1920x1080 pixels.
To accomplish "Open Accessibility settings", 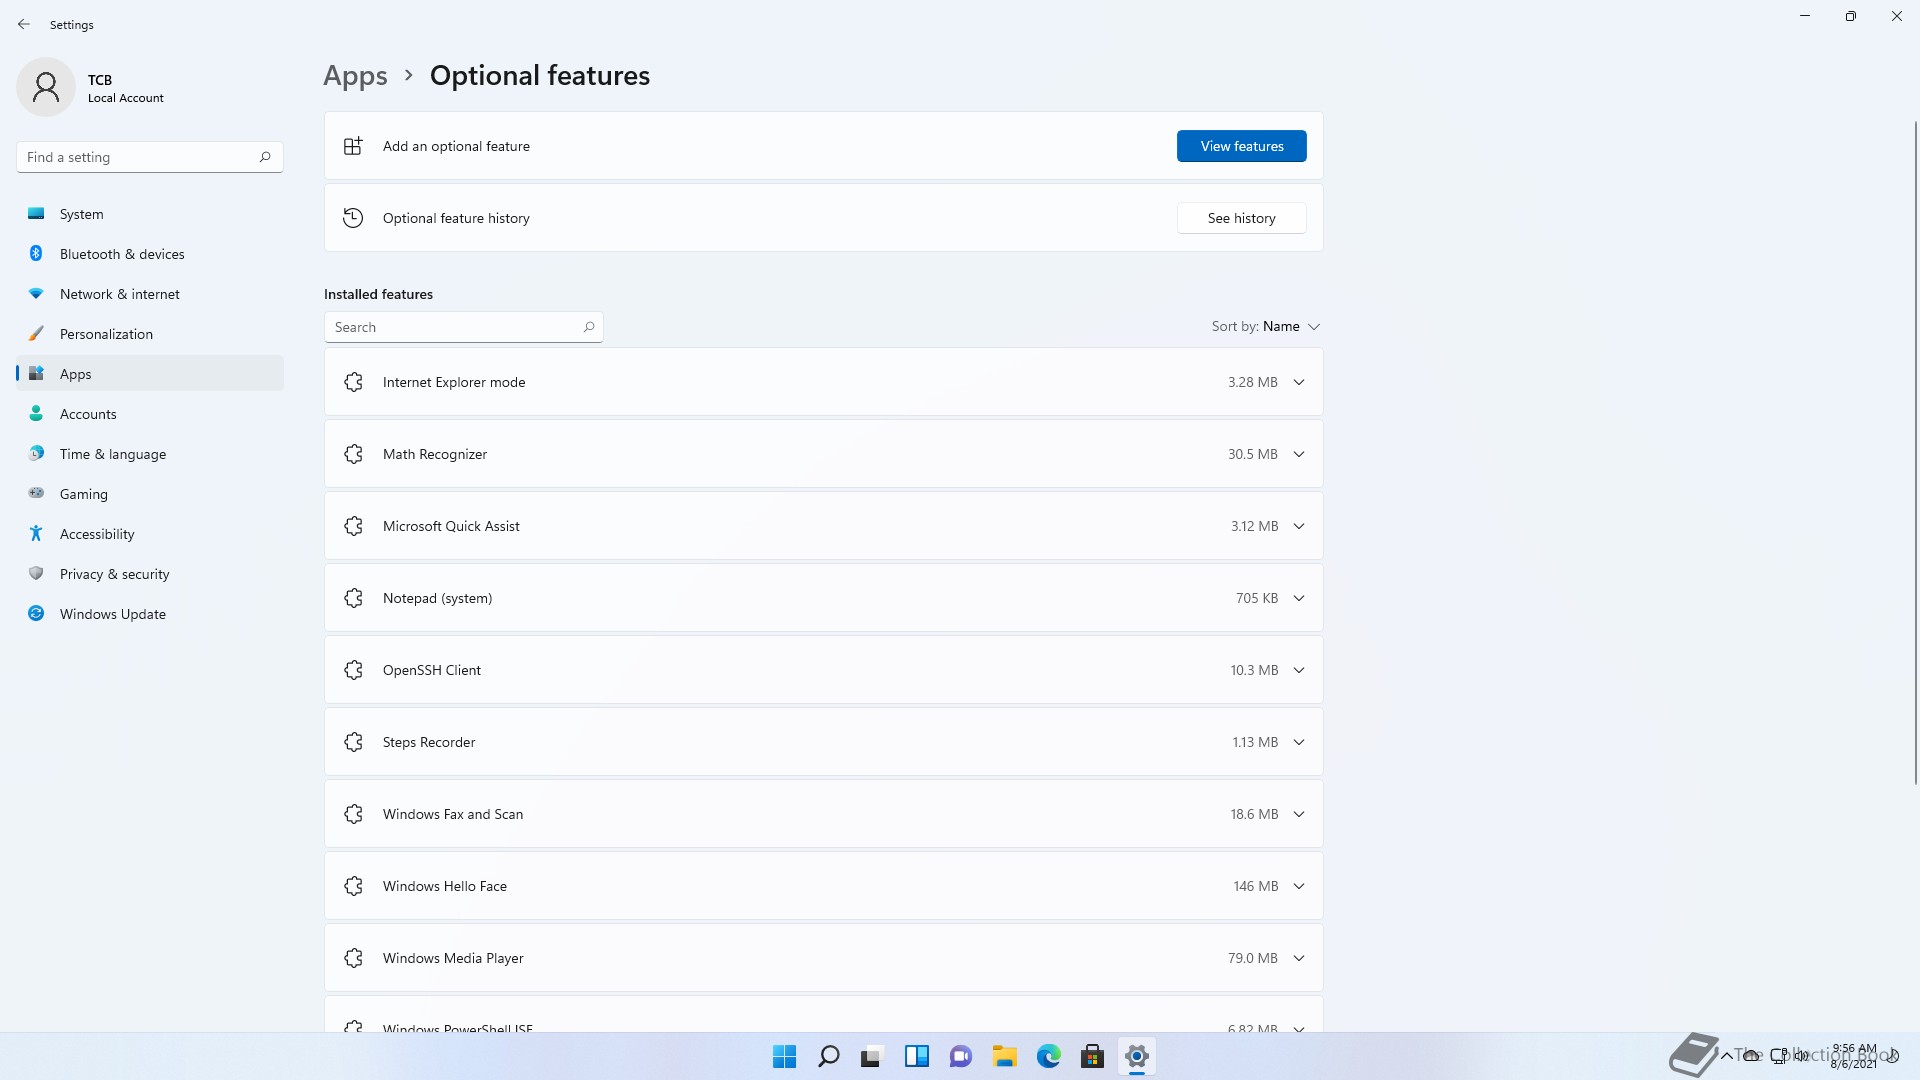I will 150,534.
